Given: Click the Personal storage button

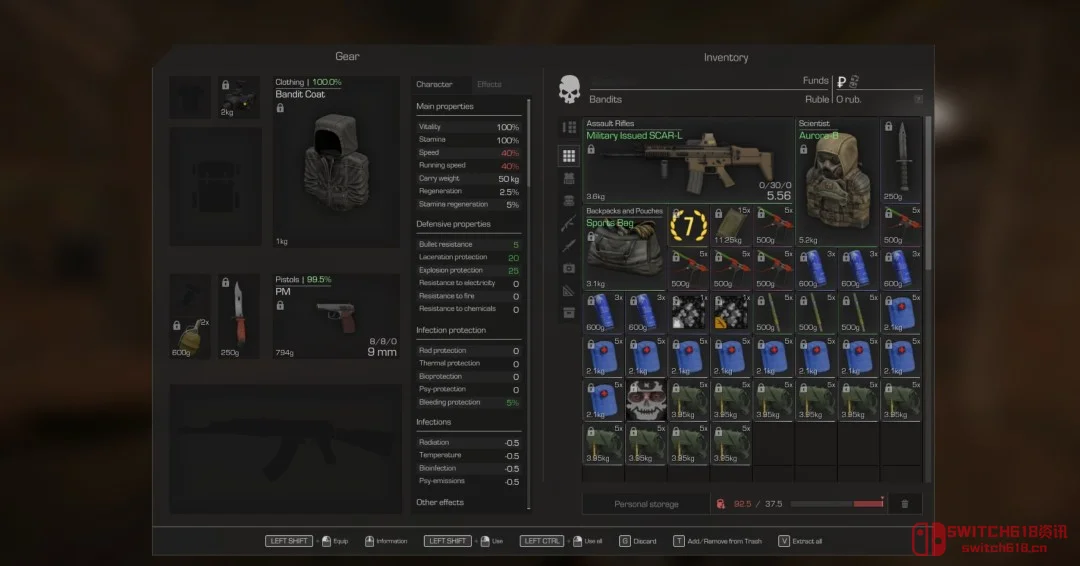Looking at the screenshot, I should (x=646, y=504).
